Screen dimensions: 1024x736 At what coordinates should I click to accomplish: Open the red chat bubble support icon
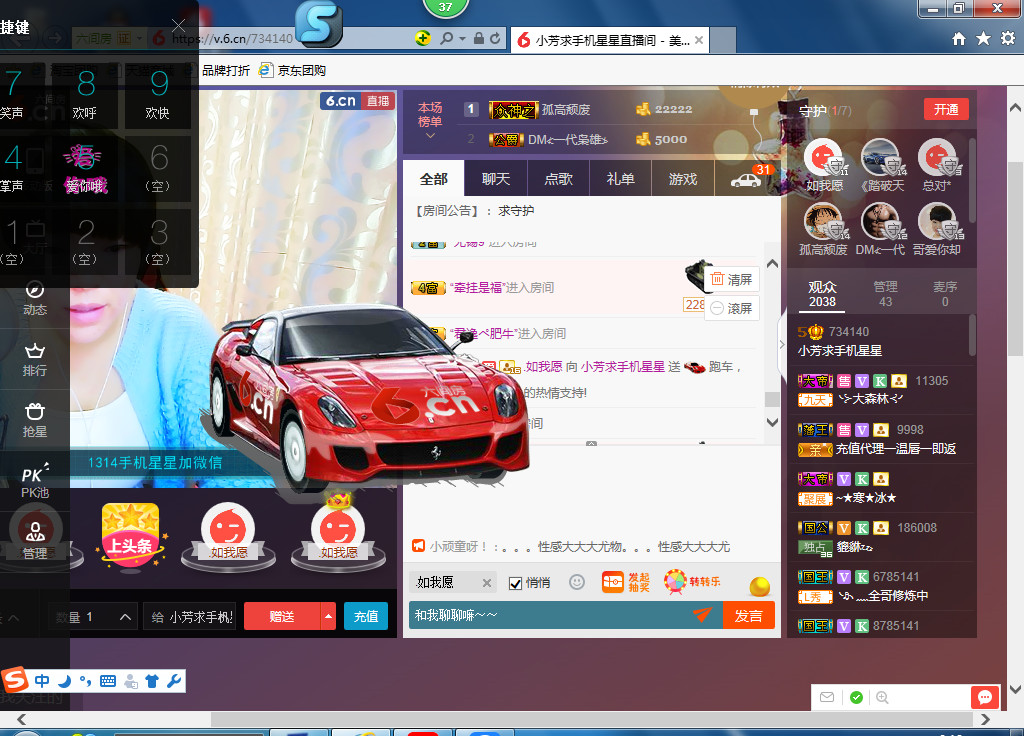(985, 697)
